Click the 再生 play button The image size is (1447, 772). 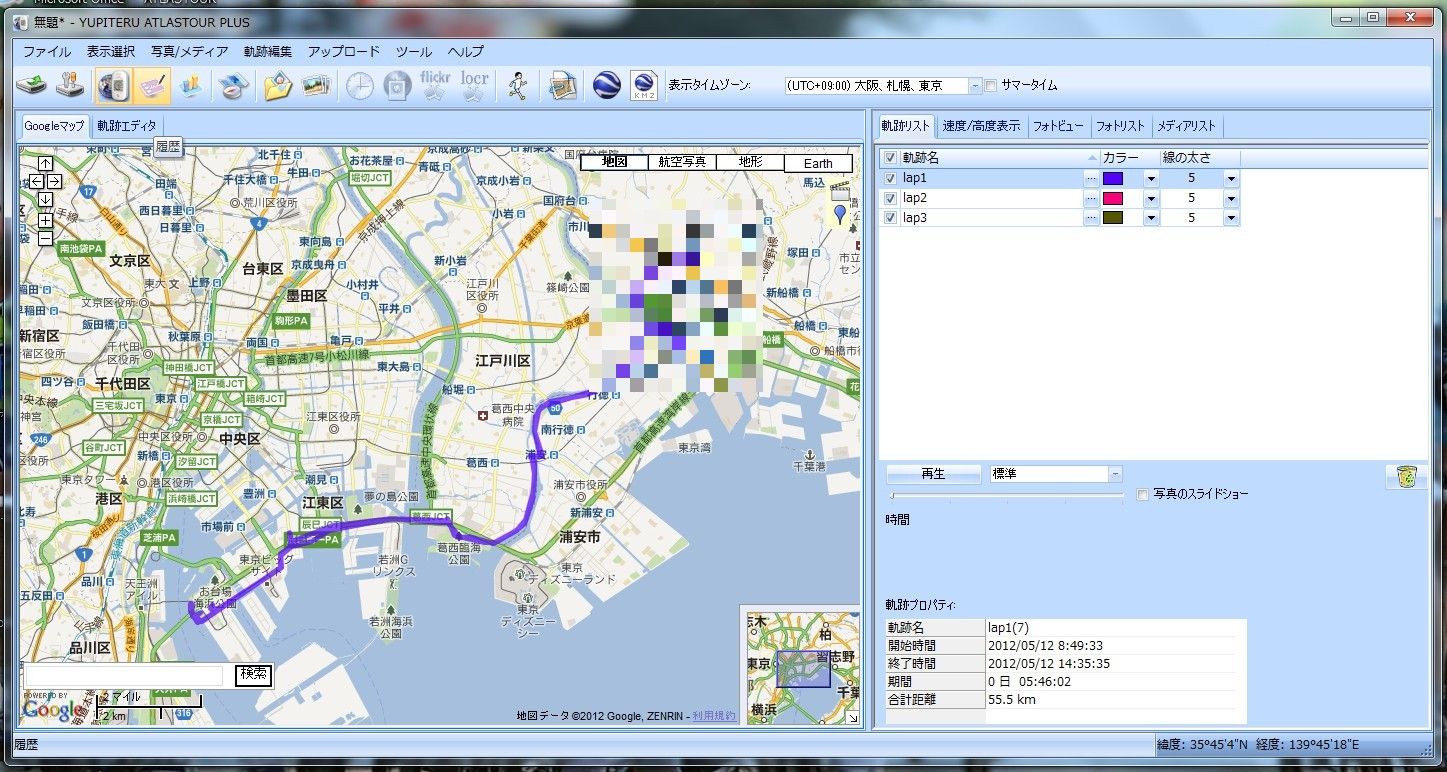pyautogui.click(x=933, y=474)
